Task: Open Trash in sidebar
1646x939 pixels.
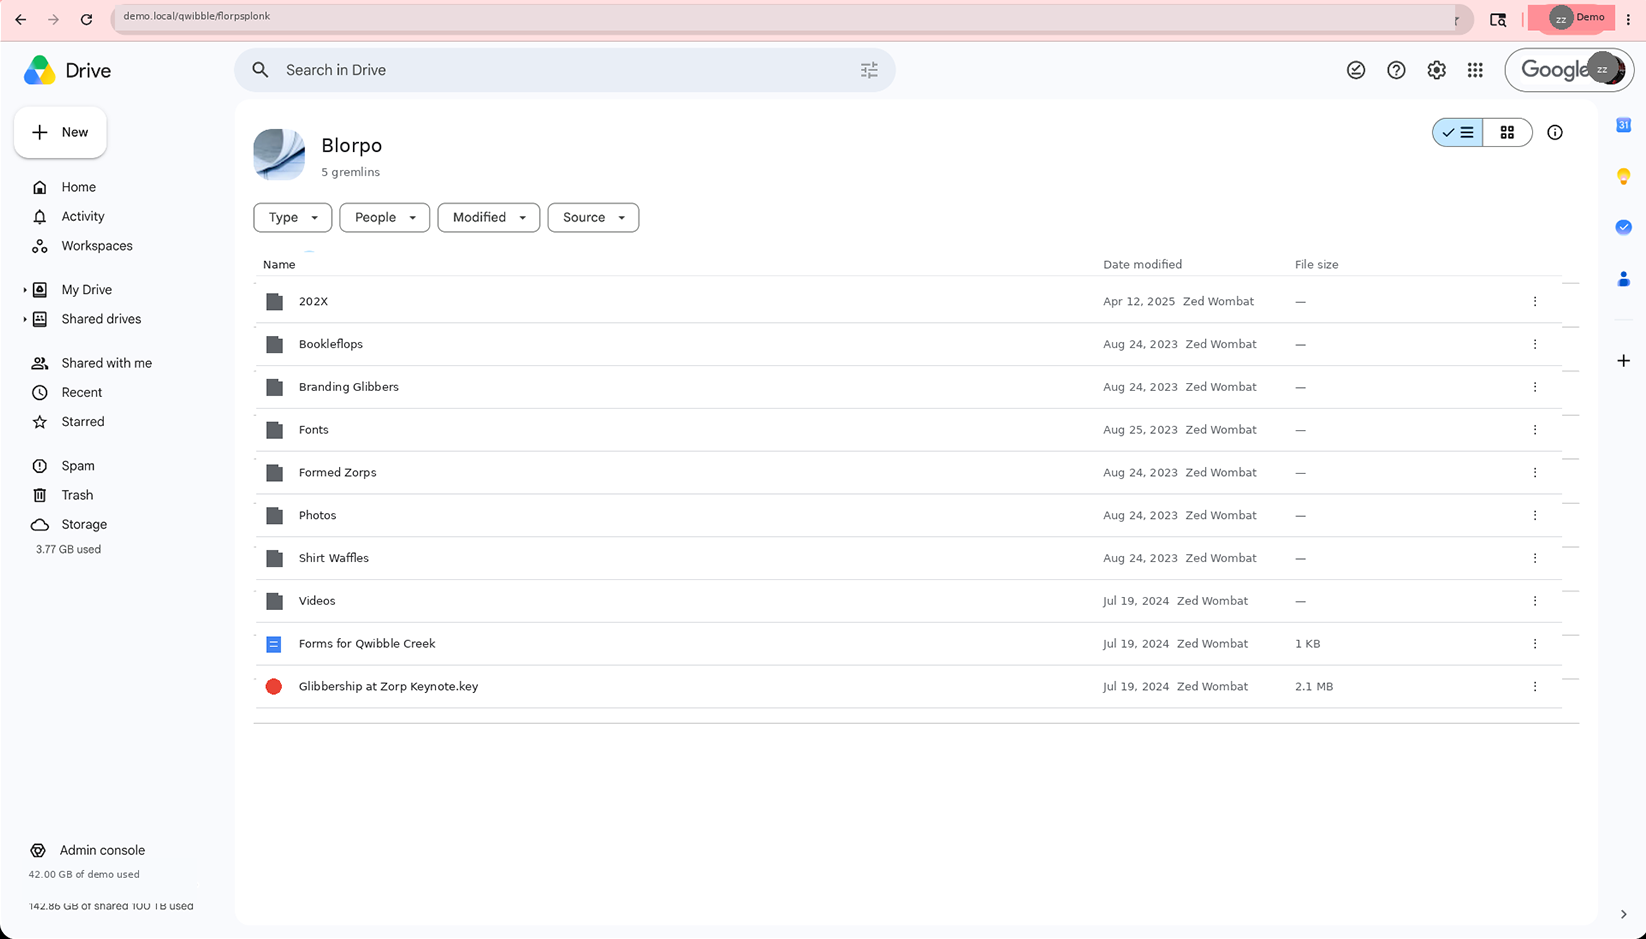Action: [x=77, y=495]
